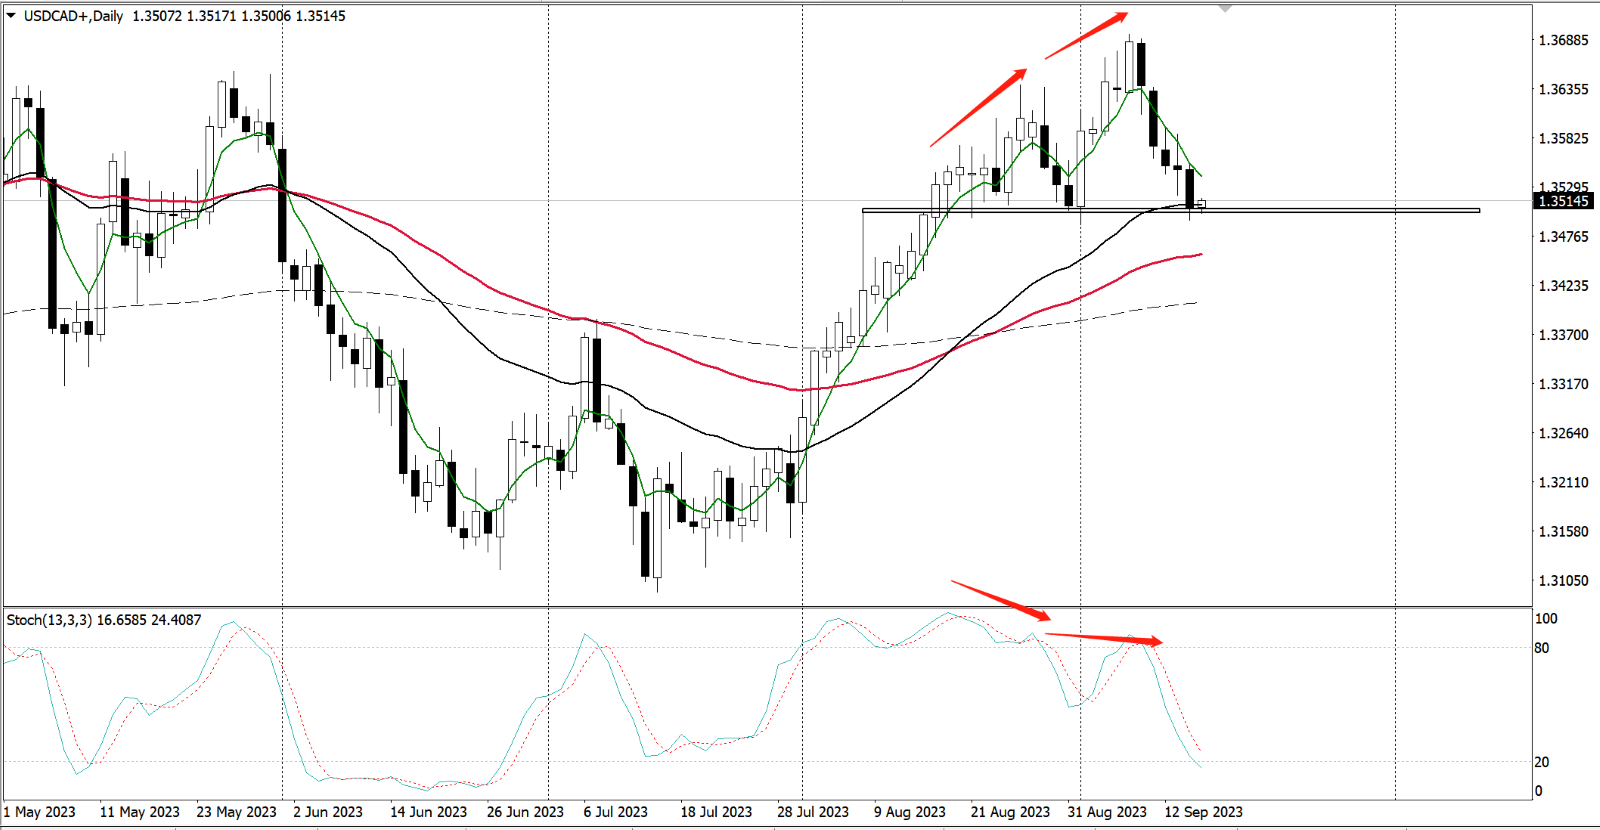This screenshot has width=1600, height=830.
Task: Click the topmost red arrow above price peak
Action: tap(1087, 35)
